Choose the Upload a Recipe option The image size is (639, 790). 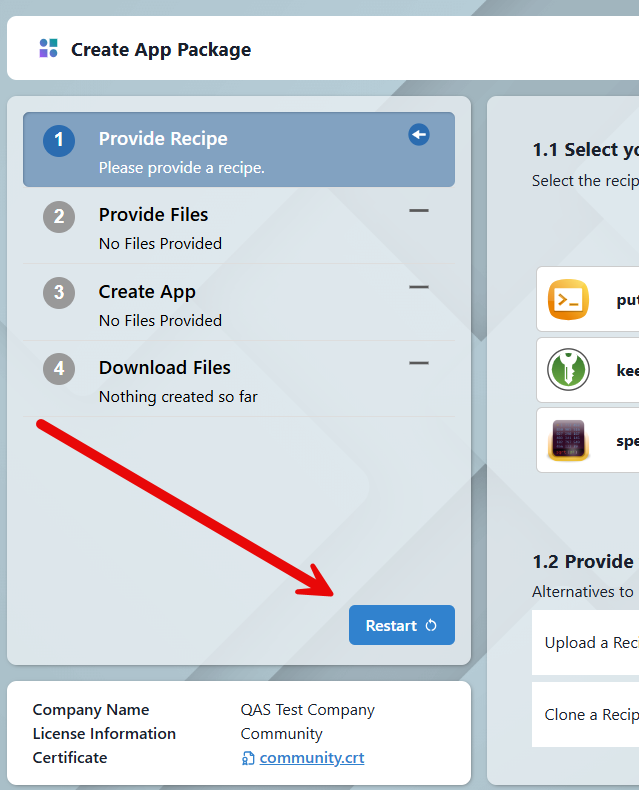pyautogui.click(x=590, y=643)
